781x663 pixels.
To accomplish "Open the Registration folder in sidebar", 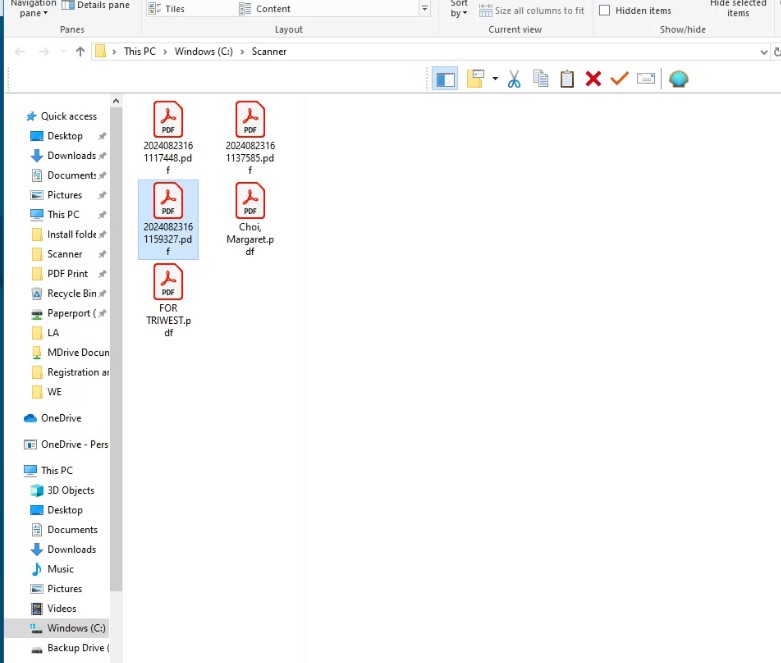I will (x=69, y=372).
